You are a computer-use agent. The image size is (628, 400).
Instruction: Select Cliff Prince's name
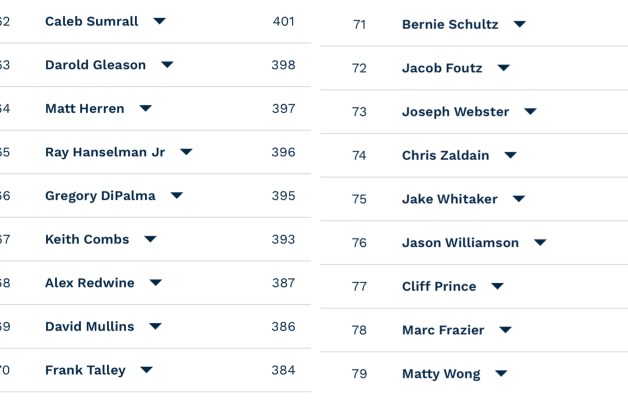coord(439,286)
